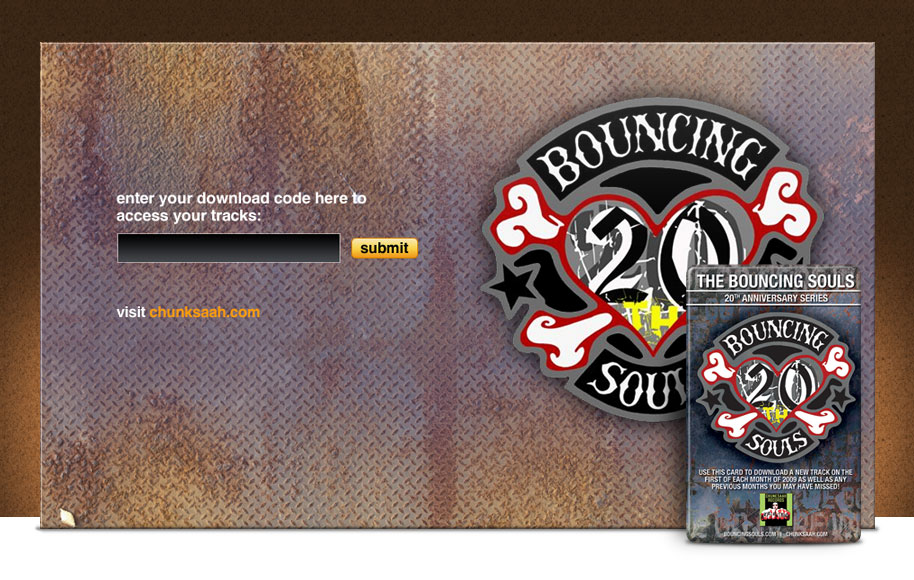The width and height of the screenshot is (914, 580).
Task: Click the bouncingsouls.com text on the card
Action: click(750, 533)
